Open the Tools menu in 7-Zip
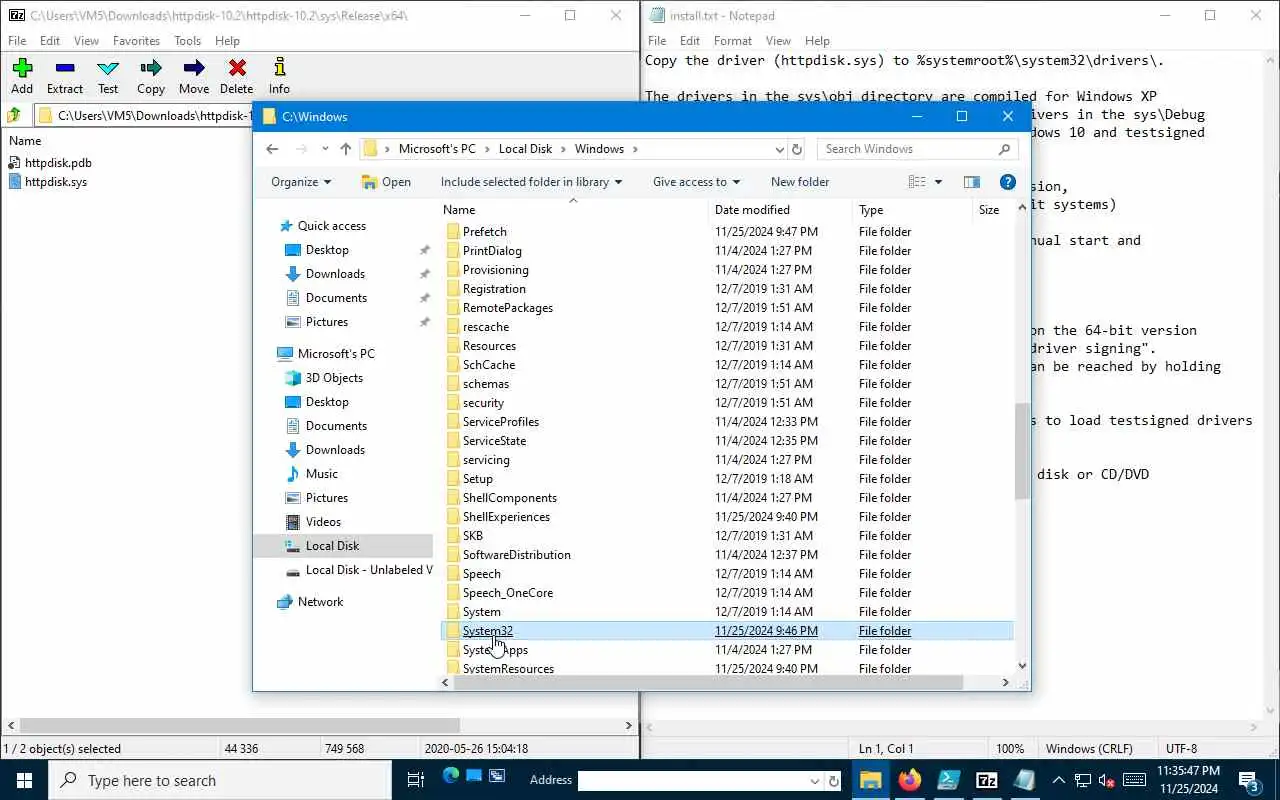 tap(188, 41)
